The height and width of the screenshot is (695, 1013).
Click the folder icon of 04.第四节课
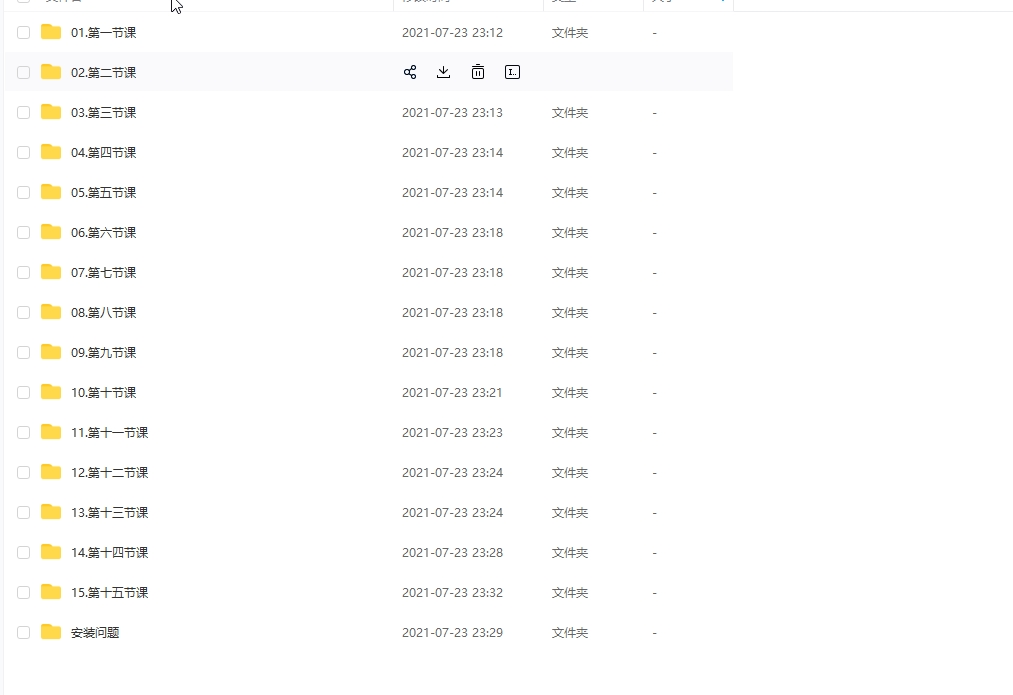[51, 152]
